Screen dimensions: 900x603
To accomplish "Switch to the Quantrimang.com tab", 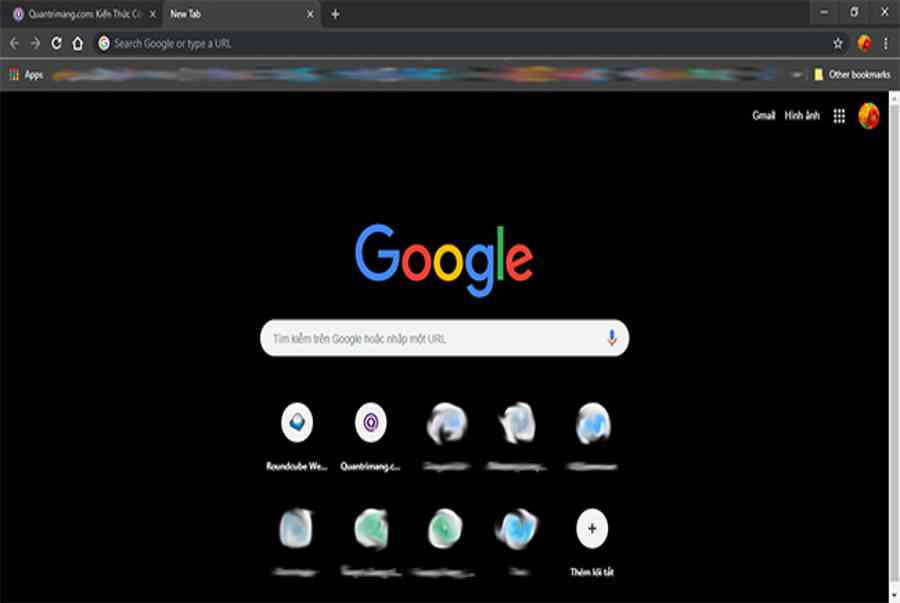I will click(83, 14).
